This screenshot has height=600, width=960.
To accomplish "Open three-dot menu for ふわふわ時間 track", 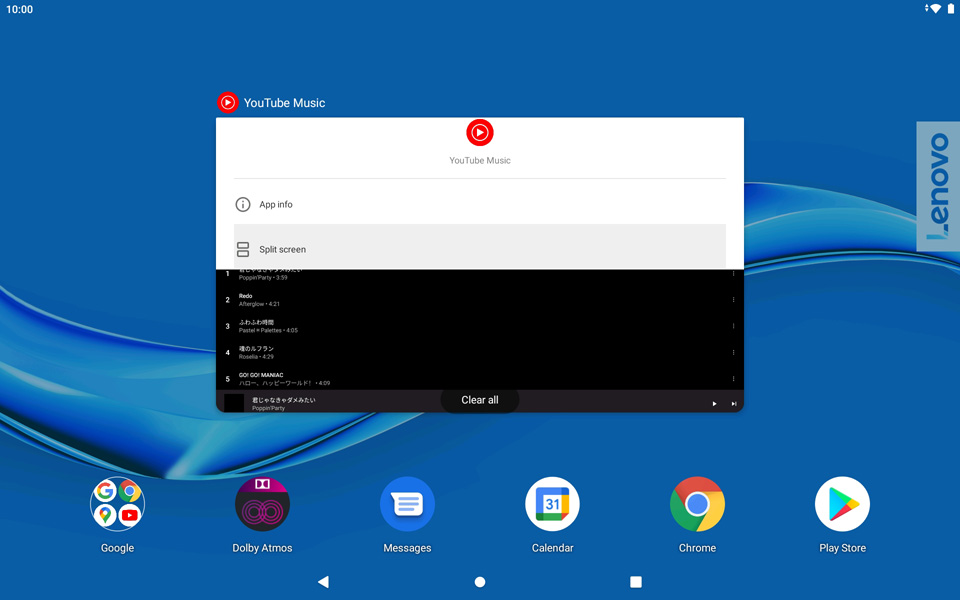I will pos(733,326).
